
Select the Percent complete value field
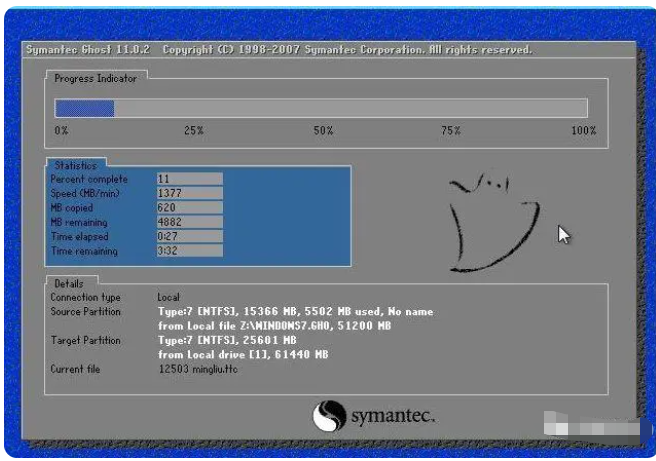[x=188, y=178]
